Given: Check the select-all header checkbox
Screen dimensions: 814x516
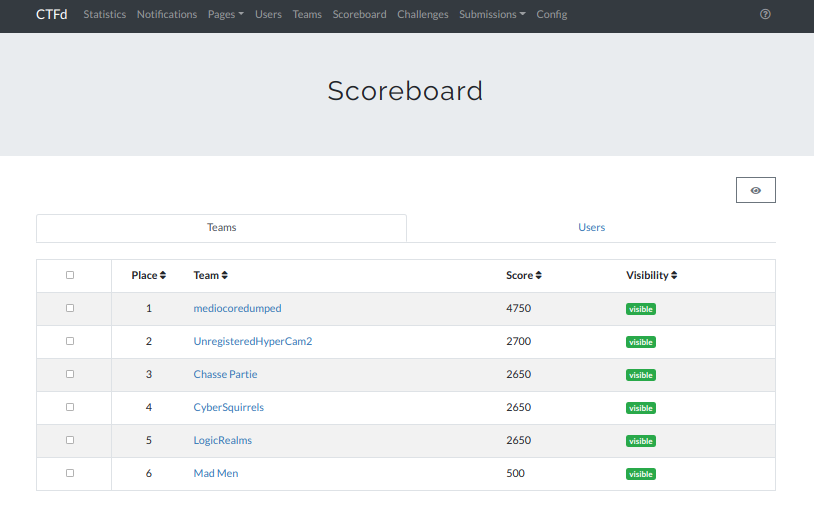Looking at the screenshot, I should click(70, 275).
